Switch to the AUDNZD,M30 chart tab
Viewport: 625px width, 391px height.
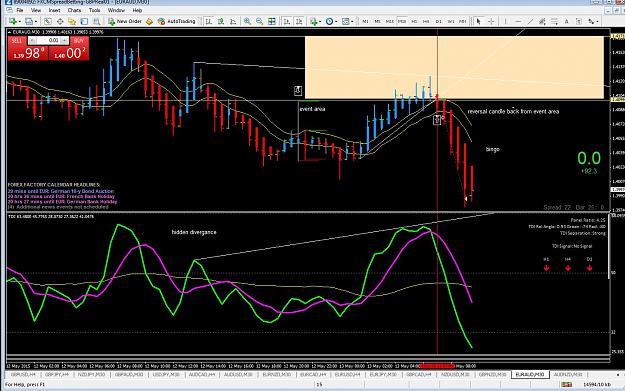pos(568,375)
